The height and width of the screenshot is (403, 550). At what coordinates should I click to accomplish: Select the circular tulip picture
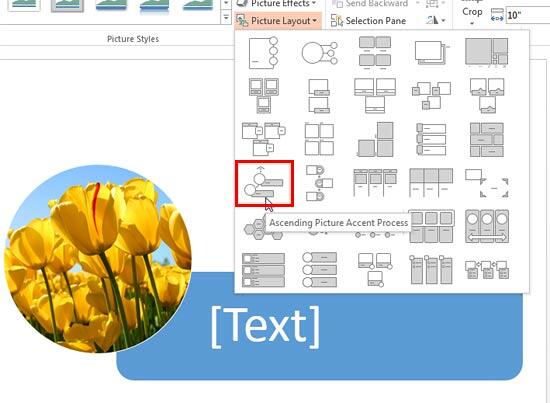[98, 259]
